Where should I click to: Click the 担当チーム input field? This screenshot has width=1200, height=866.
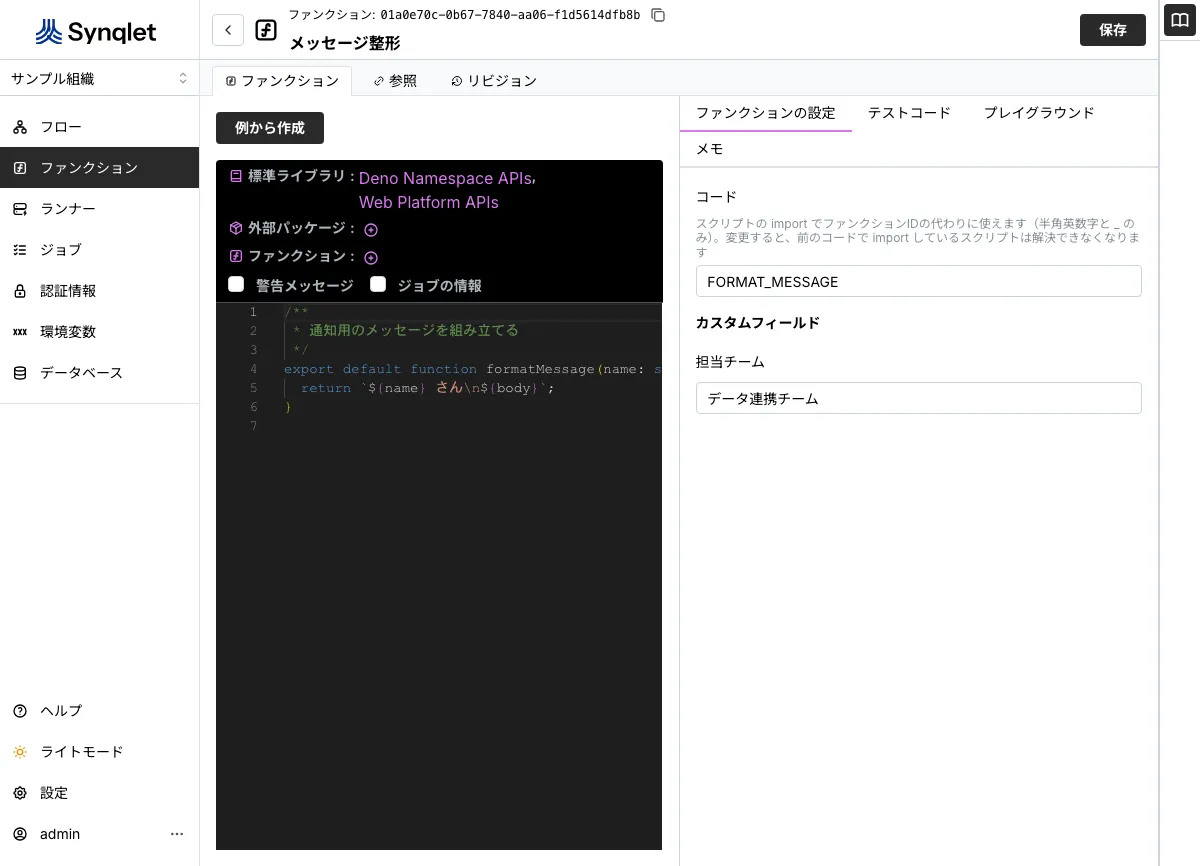pos(918,398)
